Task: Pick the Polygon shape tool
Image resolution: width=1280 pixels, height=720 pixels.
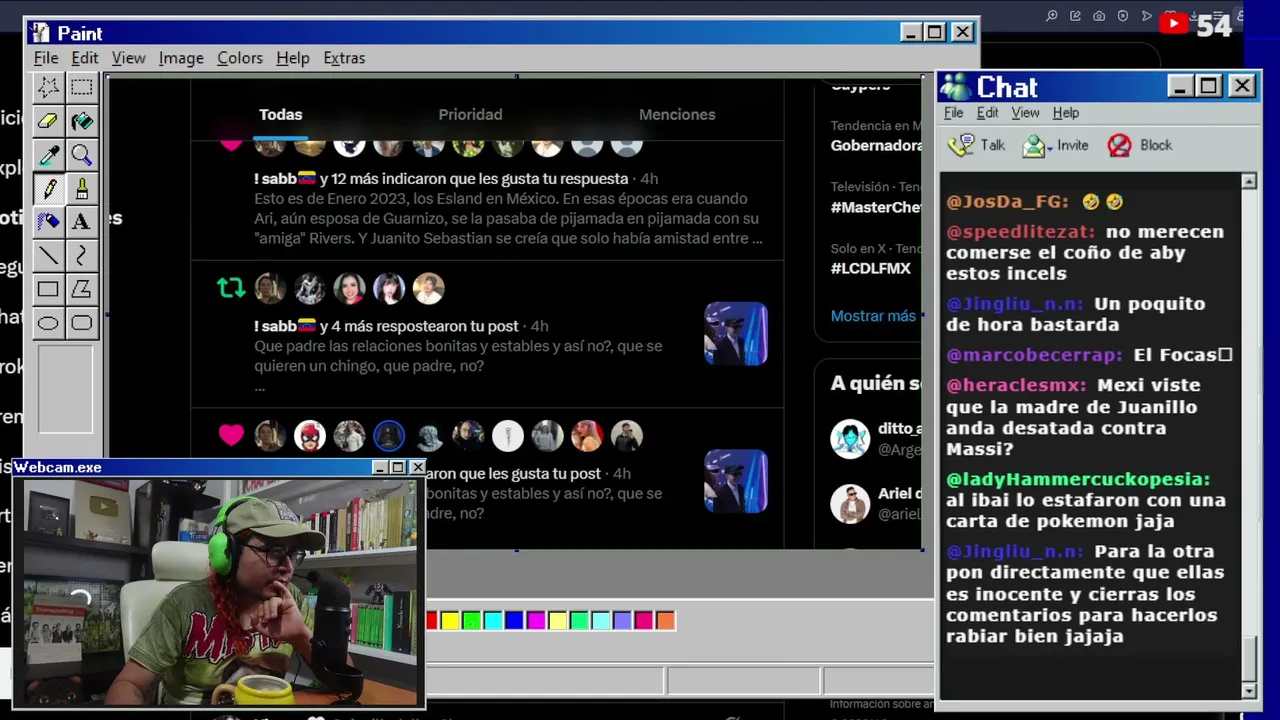Action: pyautogui.click(x=82, y=289)
